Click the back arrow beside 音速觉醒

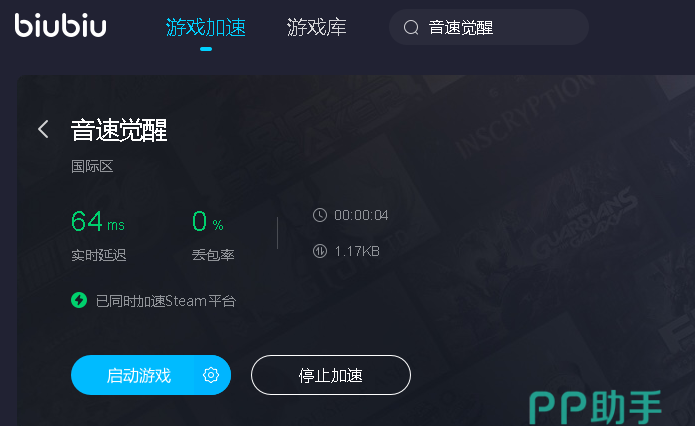click(43, 129)
